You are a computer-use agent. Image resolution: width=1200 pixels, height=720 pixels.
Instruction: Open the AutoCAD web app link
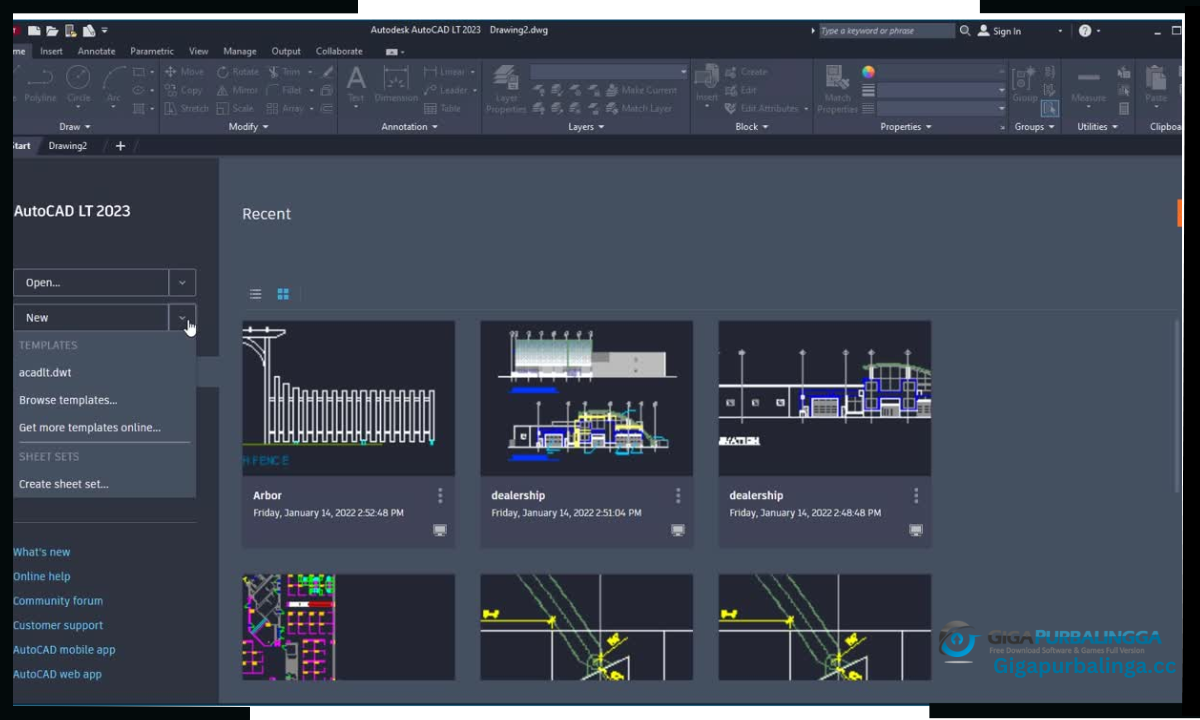point(57,674)
